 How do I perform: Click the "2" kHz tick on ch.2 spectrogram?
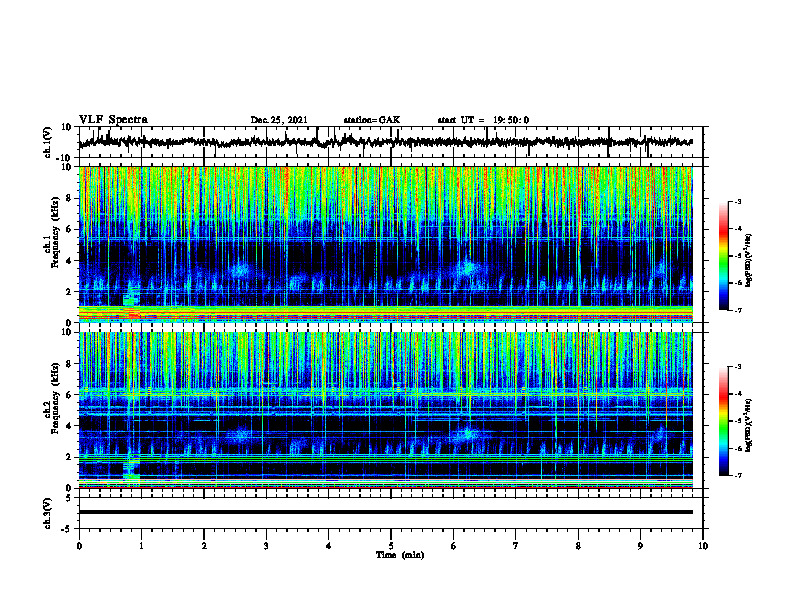click(70, 457)
